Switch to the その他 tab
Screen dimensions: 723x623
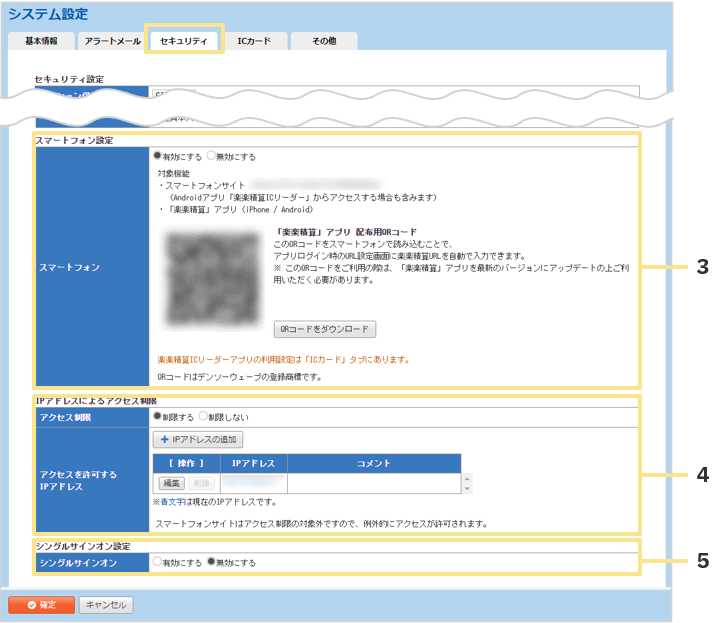click(324, 41)
